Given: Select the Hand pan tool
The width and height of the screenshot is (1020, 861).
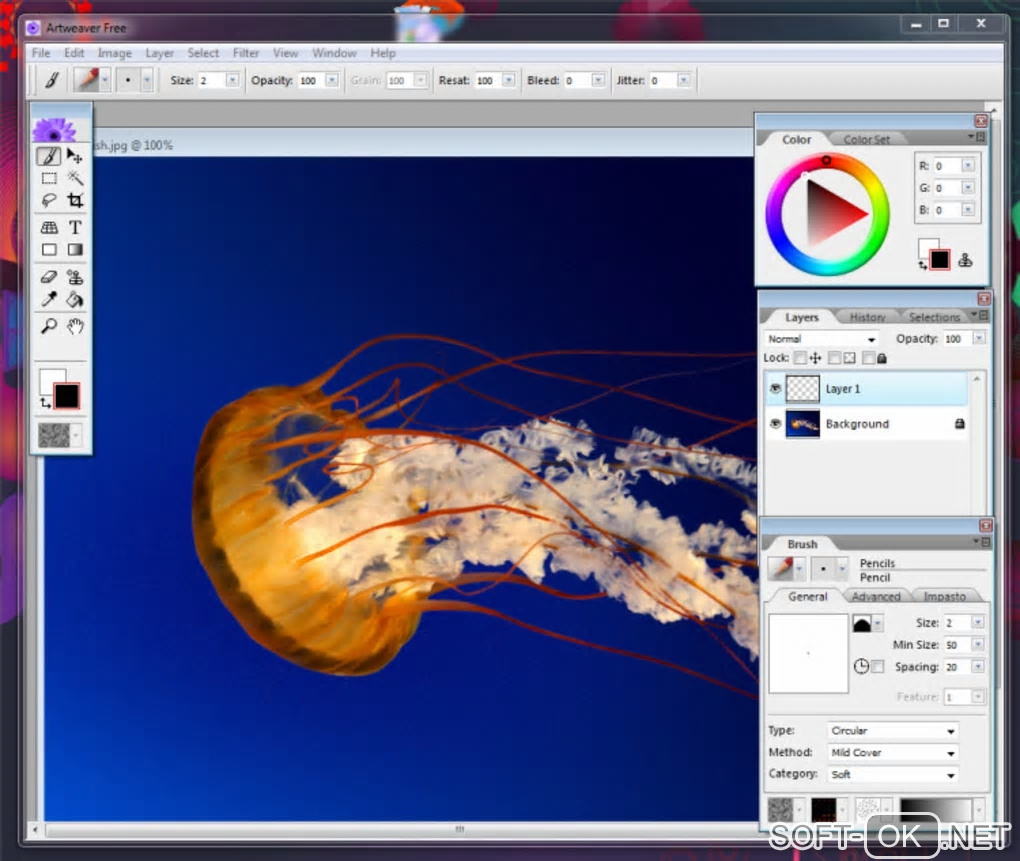Looking at the screenshot, I should 75,326.
